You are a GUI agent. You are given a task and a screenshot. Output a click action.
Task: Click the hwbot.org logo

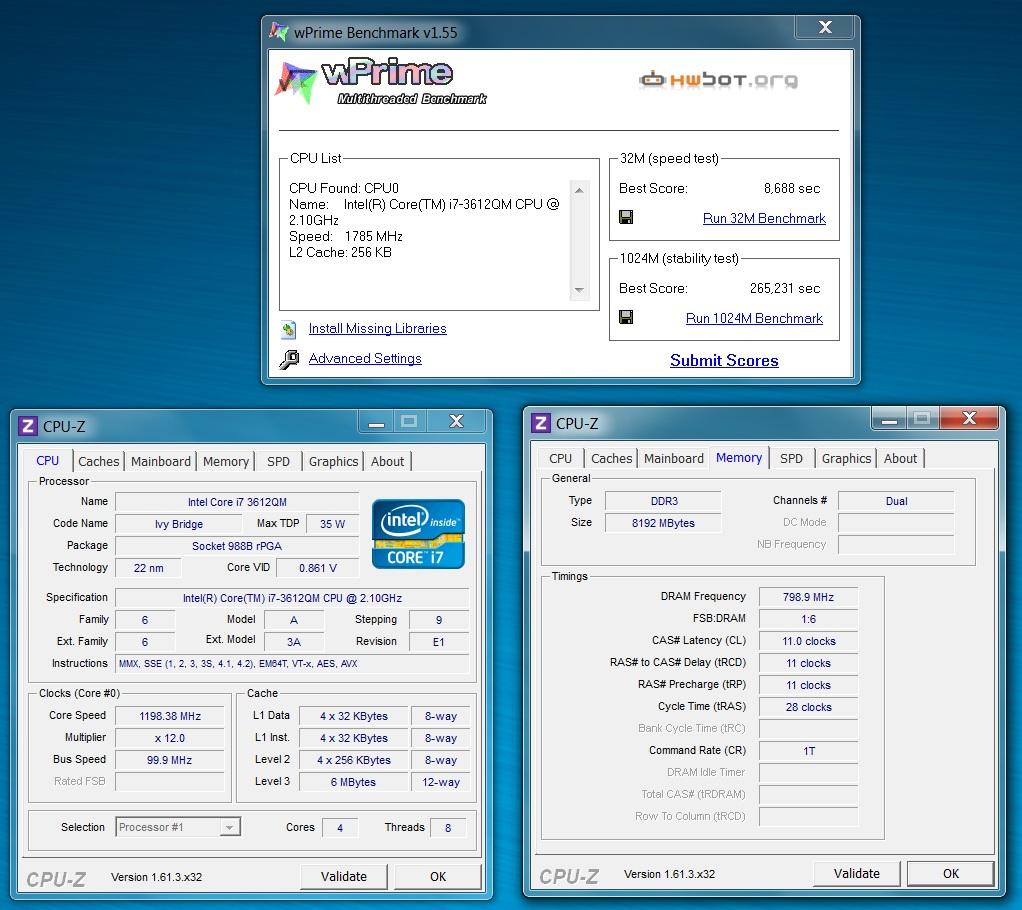click(718, 80)
